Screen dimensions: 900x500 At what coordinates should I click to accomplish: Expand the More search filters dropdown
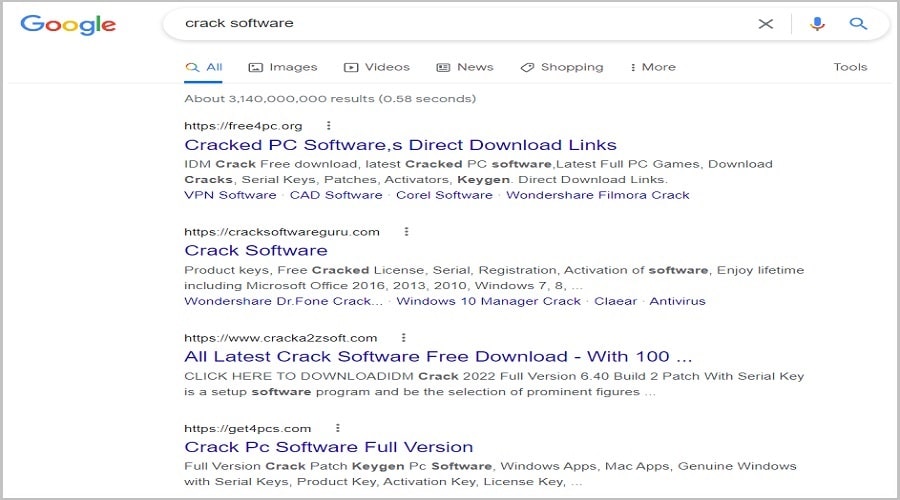(652, 67)
